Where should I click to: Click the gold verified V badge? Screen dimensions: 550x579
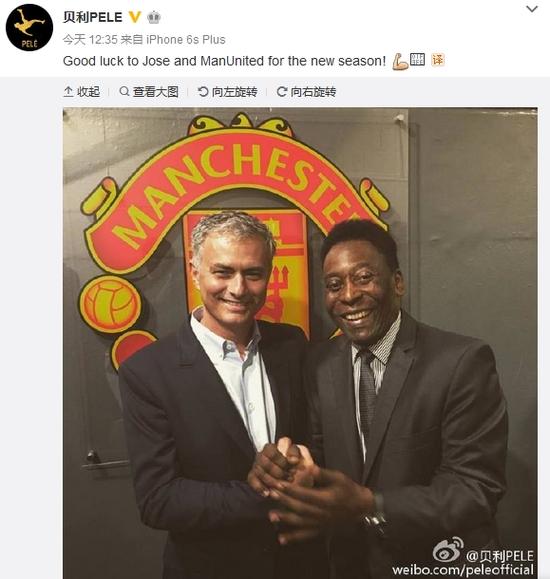(135, 17)
